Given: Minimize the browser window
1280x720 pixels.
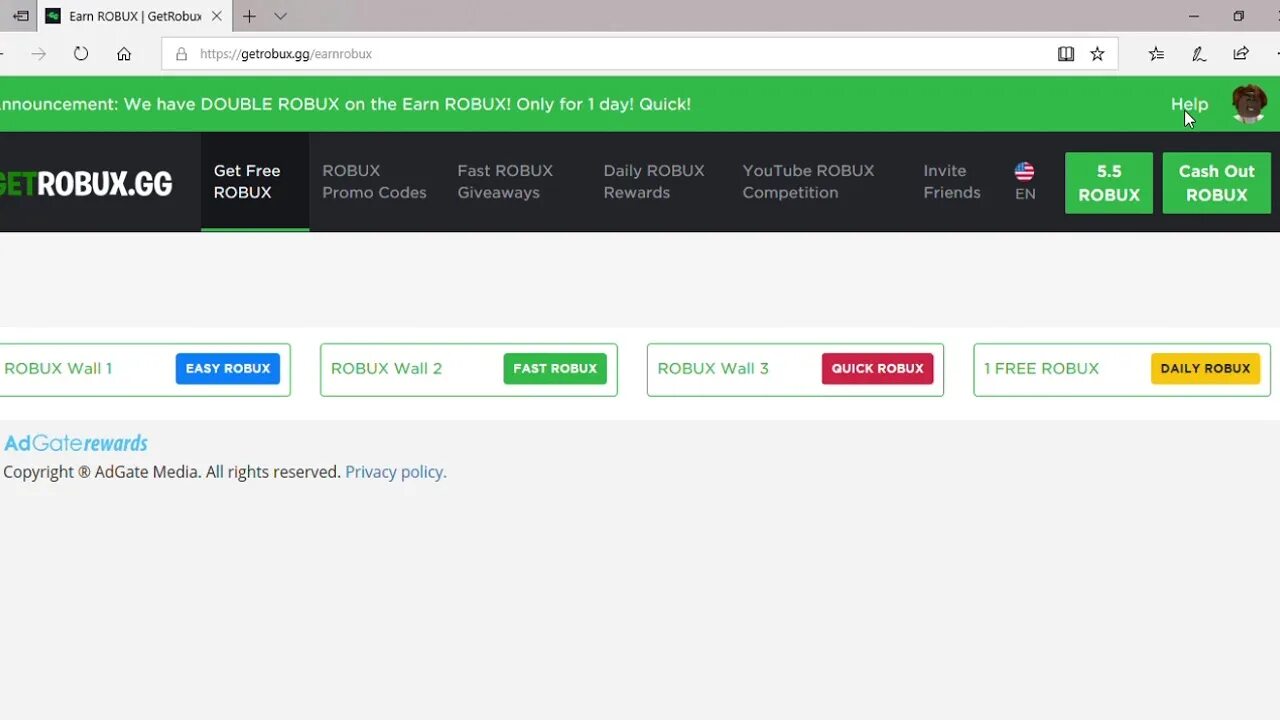Looking at the screenshot, I should 1193,16.
